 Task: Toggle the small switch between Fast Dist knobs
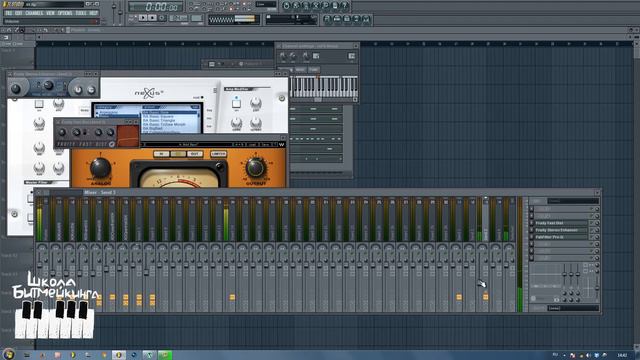coord(84,132)
